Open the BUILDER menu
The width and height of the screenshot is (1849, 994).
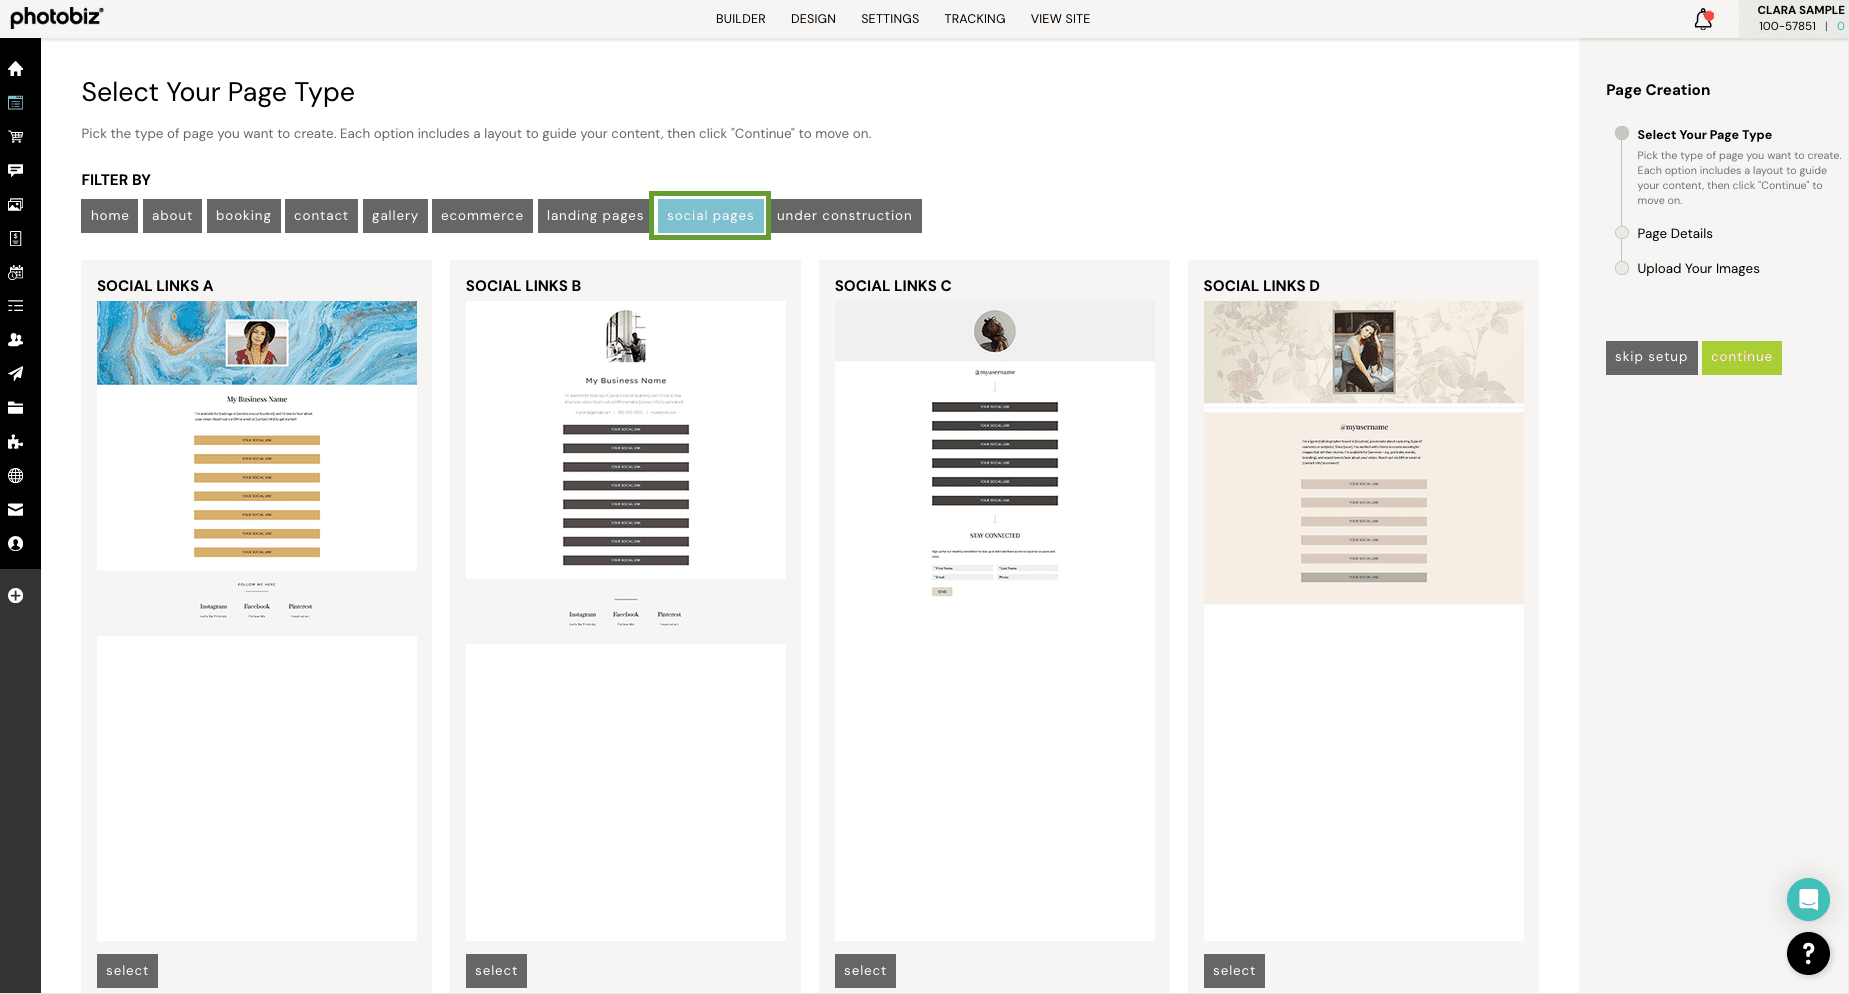[740, 19]
